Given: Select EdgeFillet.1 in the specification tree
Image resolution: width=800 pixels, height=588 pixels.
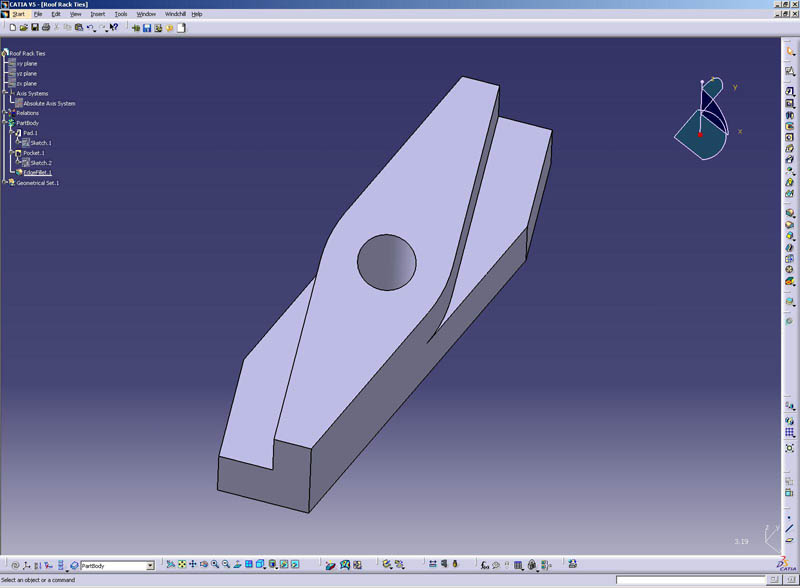Looking at the screenshot, I should 37,172.
